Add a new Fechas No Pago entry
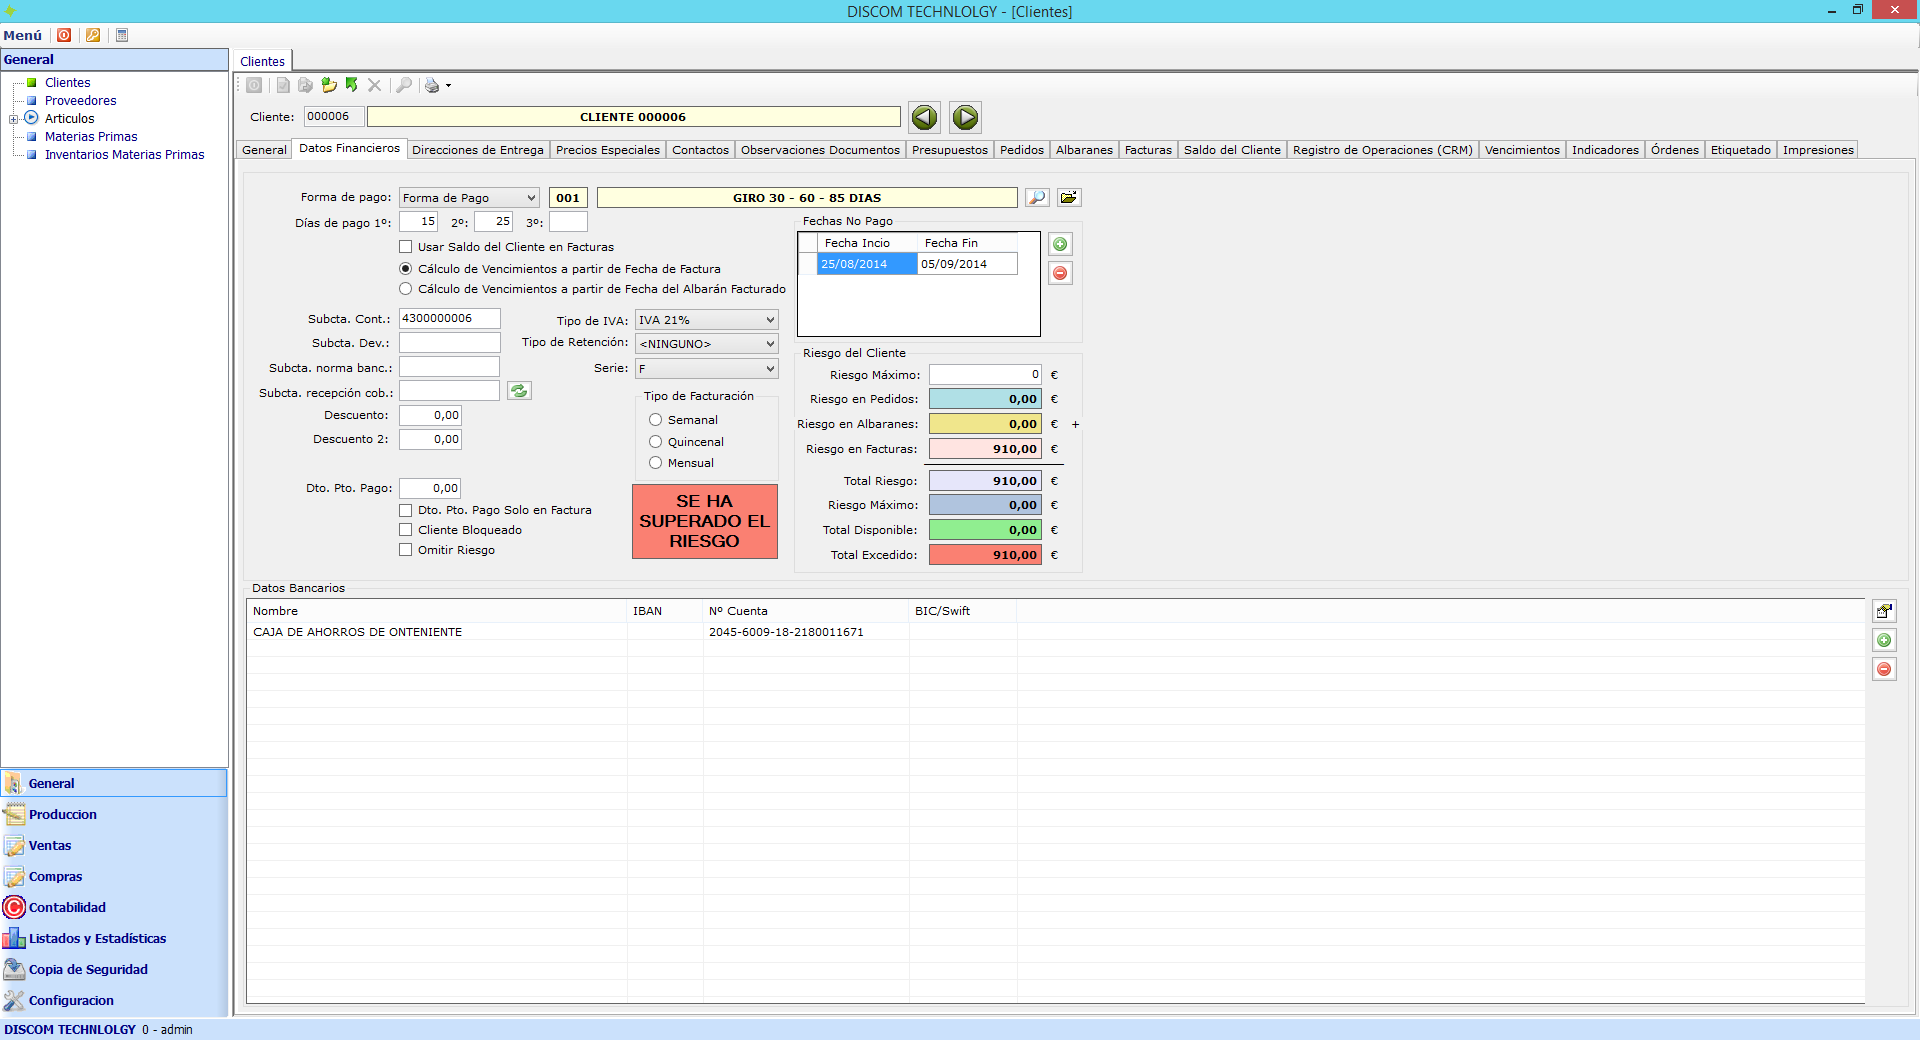Image resolution: width=1920 pixels, height=1040 pixels. [1060, 244]
